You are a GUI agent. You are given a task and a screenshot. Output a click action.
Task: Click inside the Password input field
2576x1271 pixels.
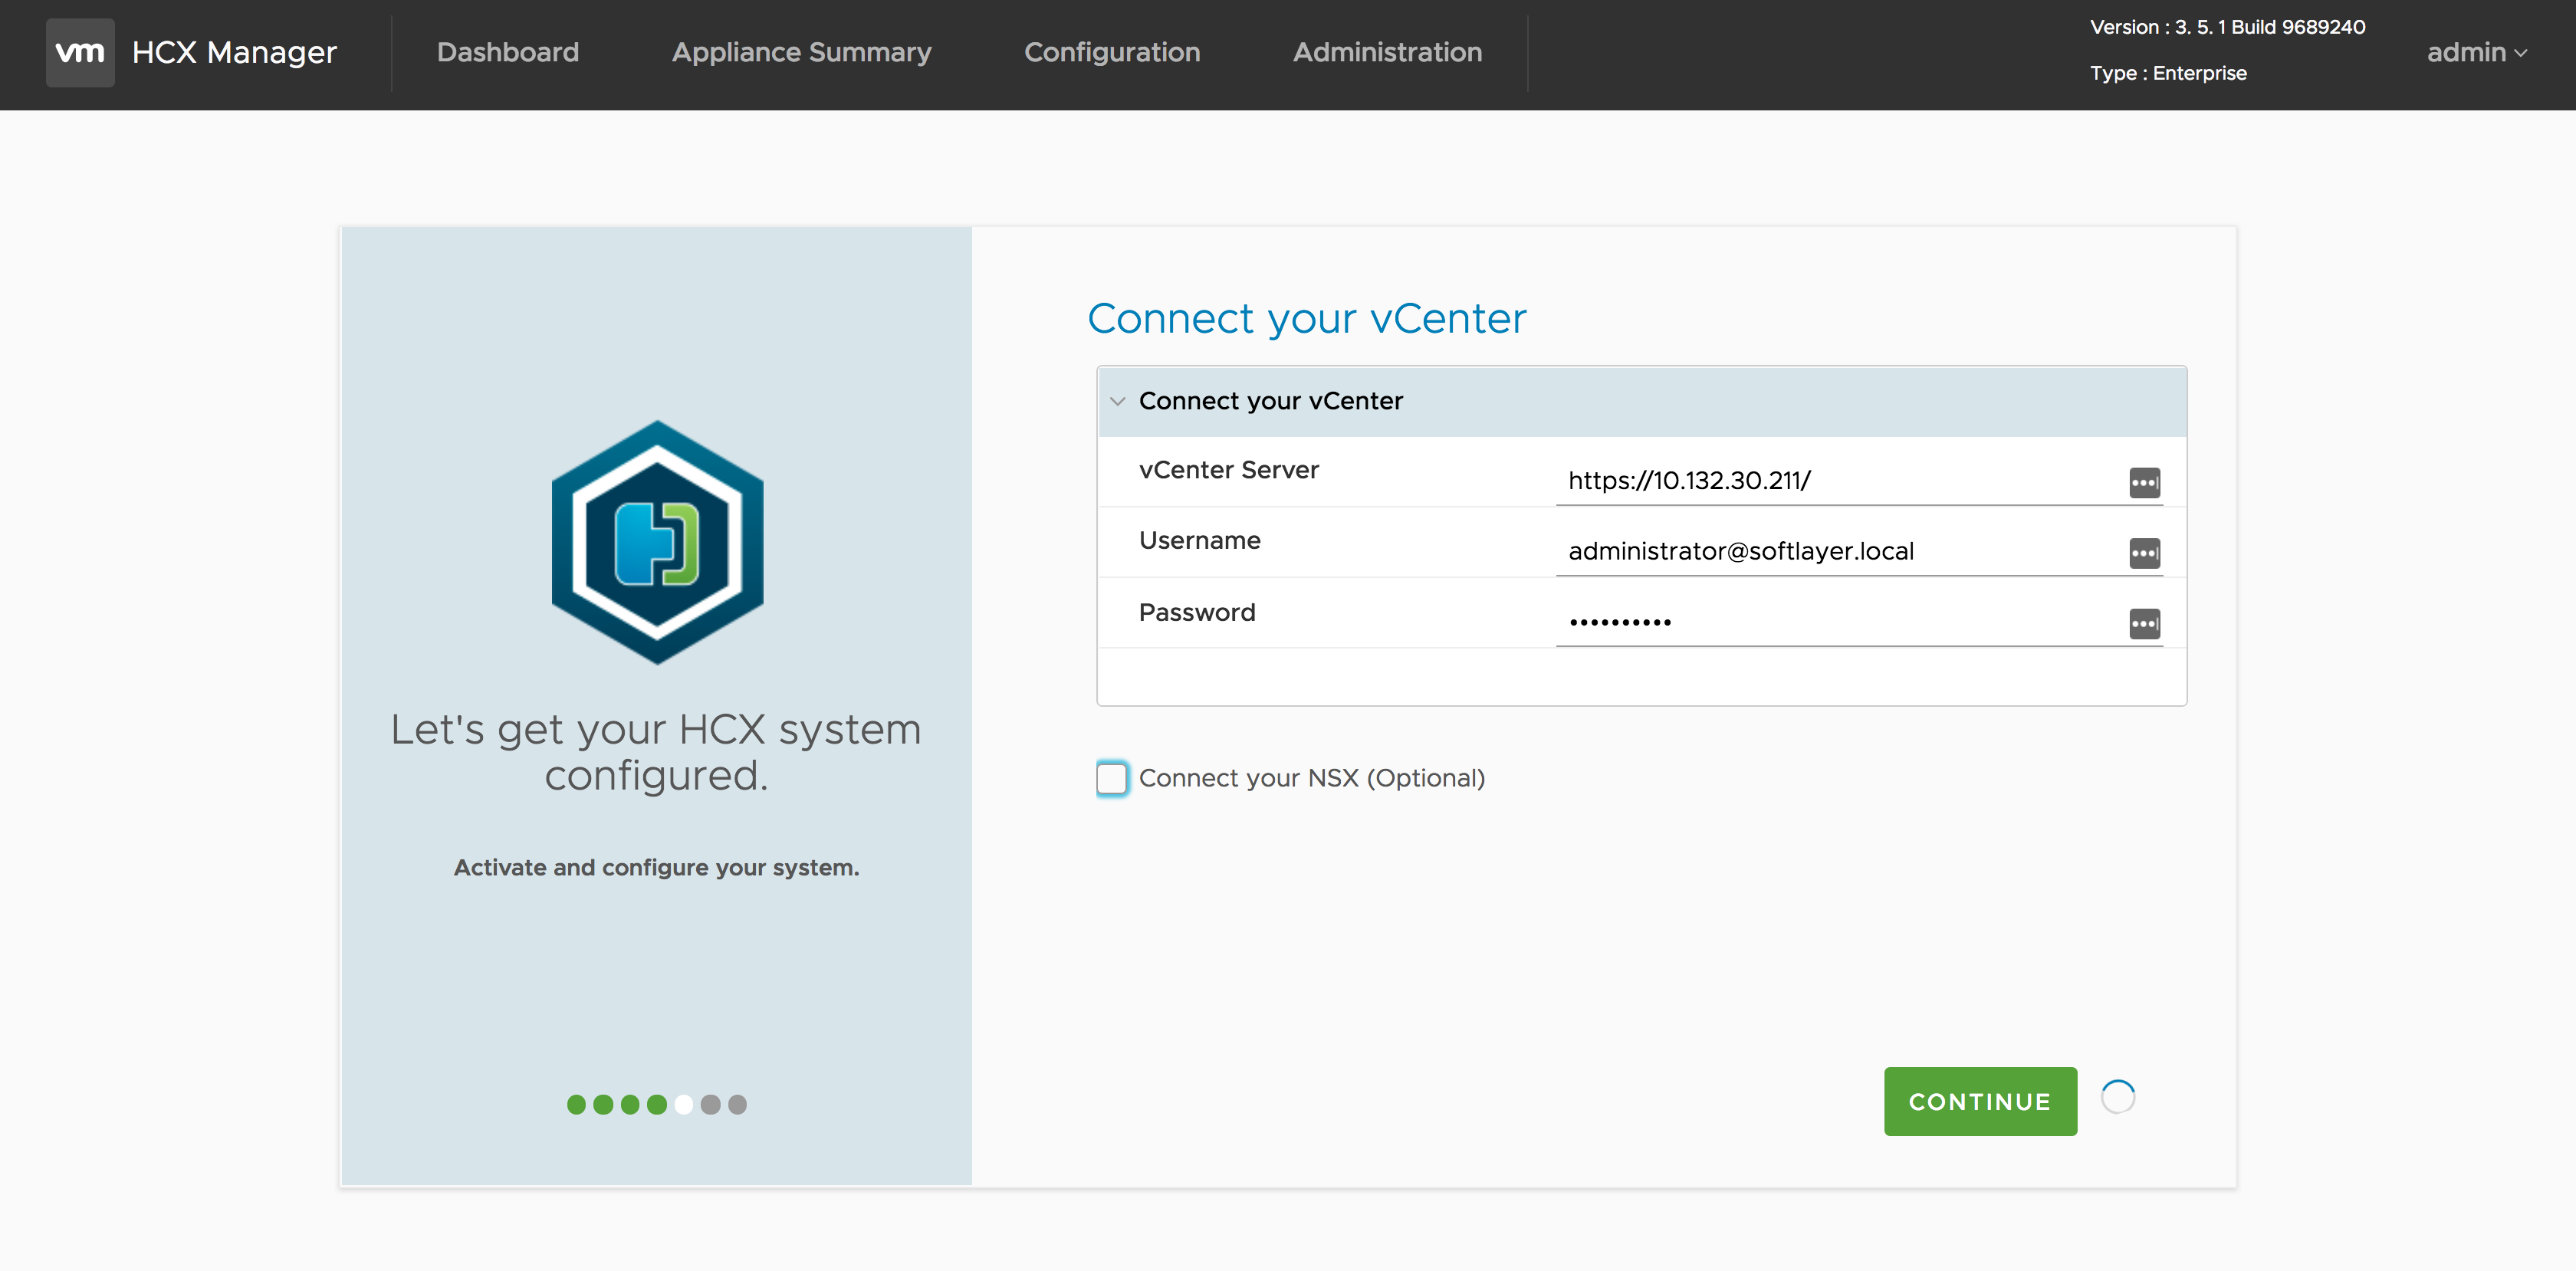1800,620
